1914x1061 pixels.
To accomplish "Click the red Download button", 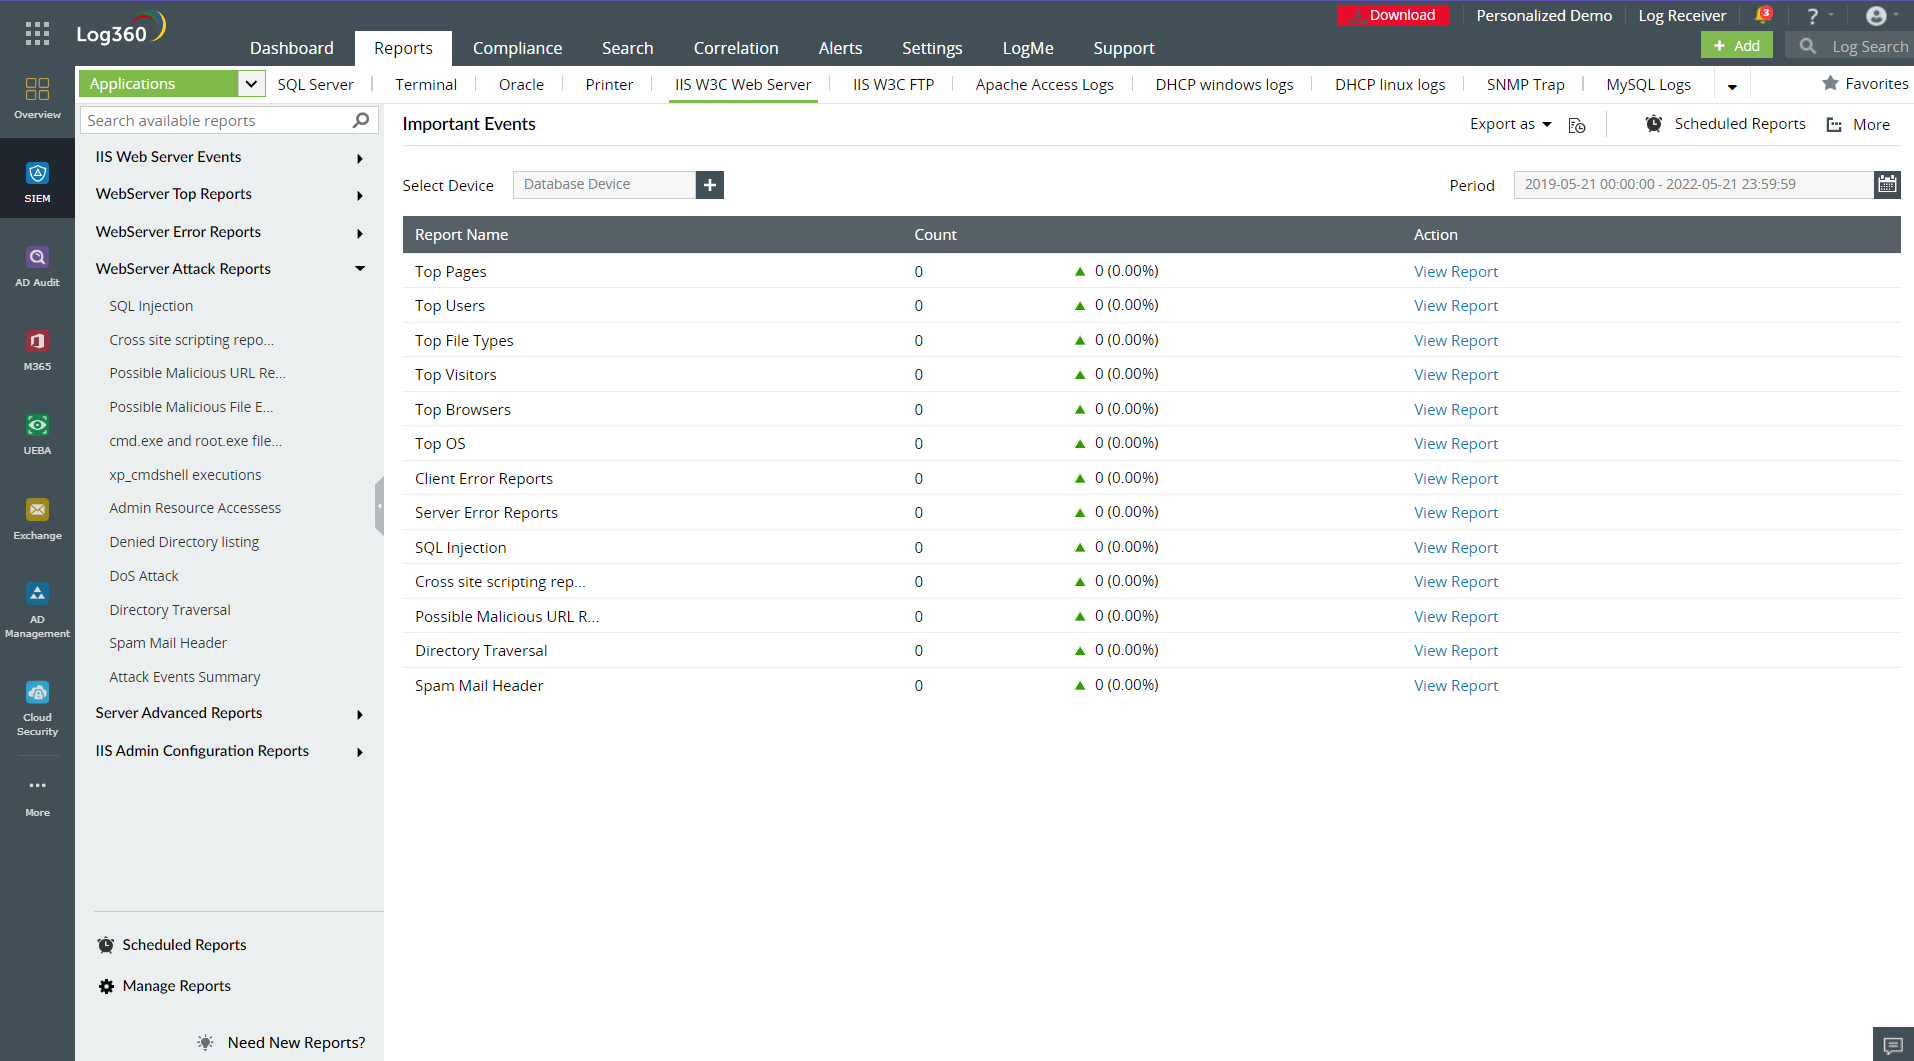I will tap(1393, 15).
